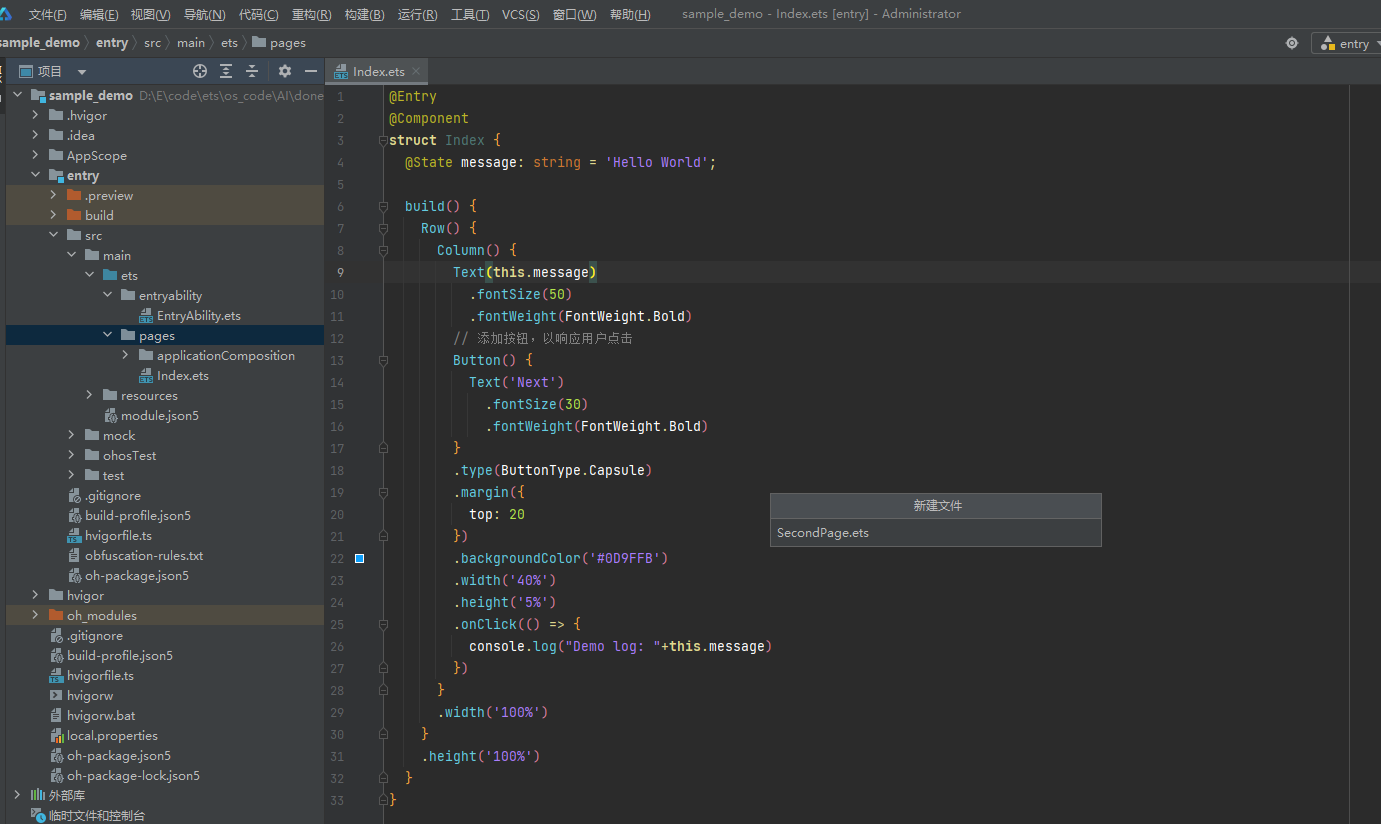Select Index.ets in the pages folder

(x=183, y=376)
